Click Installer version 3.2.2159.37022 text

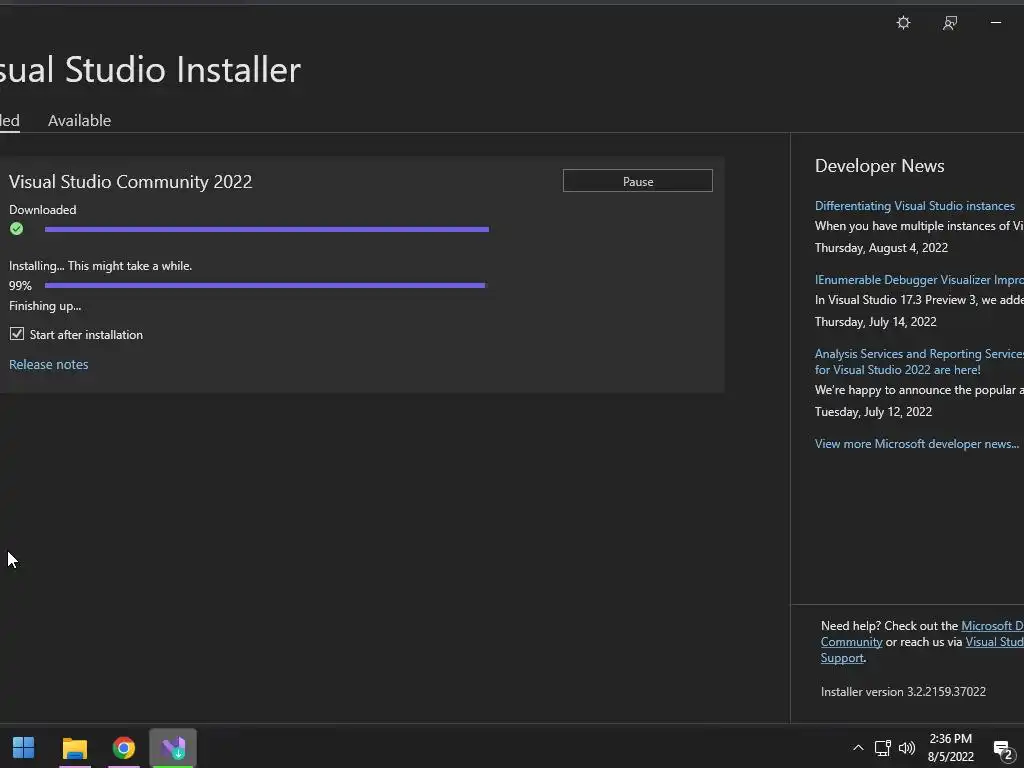point(903,692)
